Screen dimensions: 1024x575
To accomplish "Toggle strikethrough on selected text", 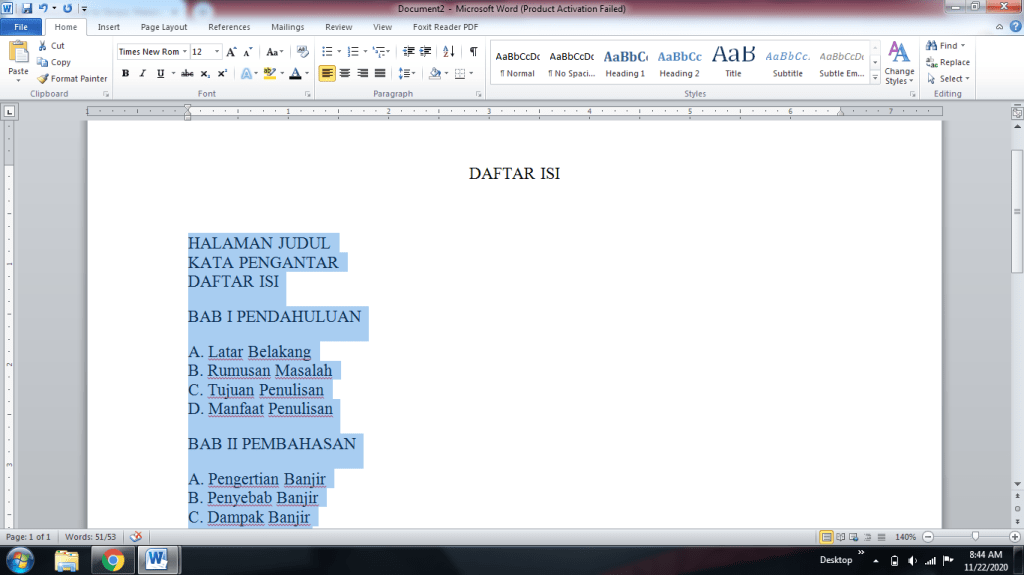I will tap(187, 73).
